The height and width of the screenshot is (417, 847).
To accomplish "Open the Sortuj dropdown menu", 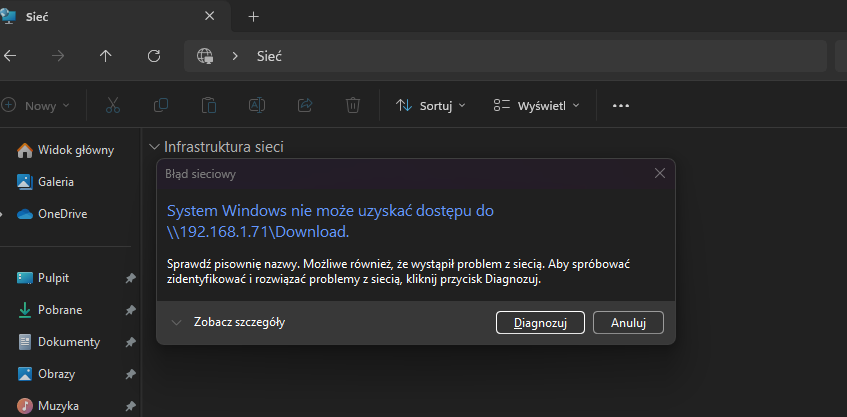I will (x=431, y=105).
